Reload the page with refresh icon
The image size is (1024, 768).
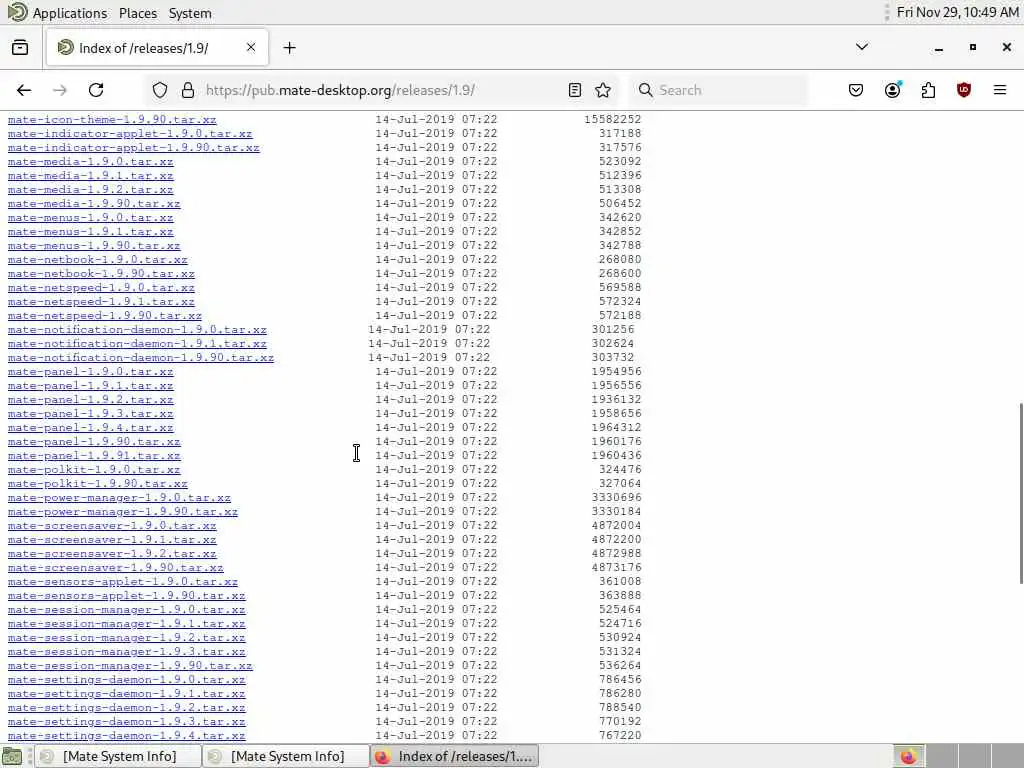[96, 90]
